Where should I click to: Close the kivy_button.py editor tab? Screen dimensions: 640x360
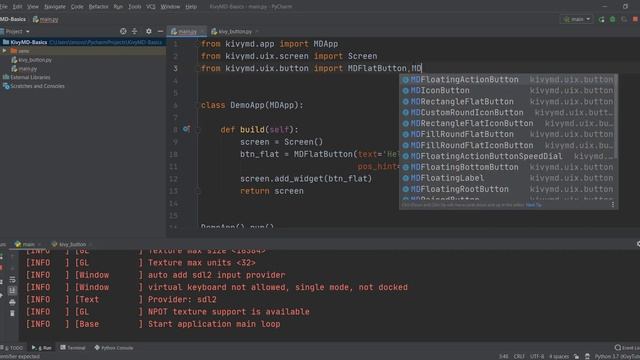tap(257, 31)
